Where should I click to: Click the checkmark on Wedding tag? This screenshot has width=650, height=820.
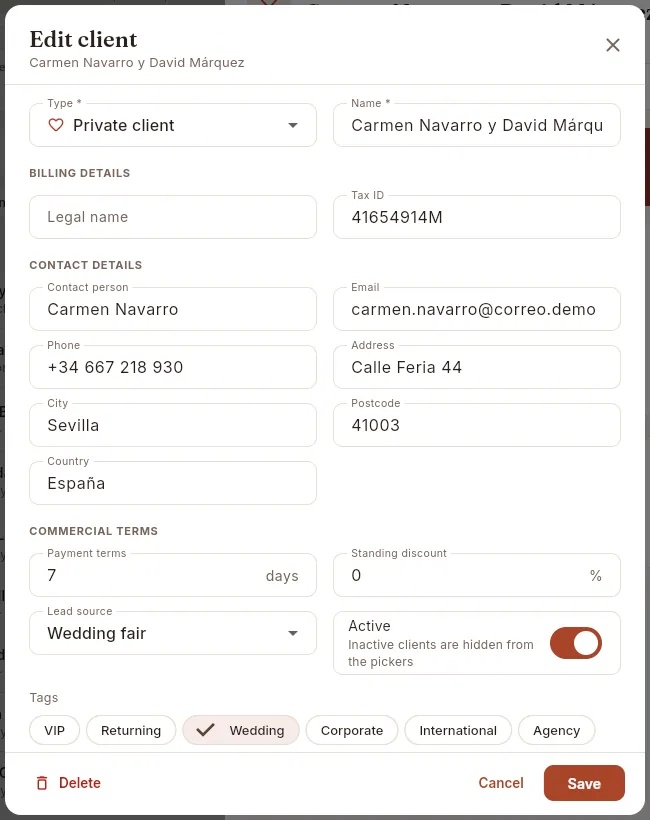point(206,730)
